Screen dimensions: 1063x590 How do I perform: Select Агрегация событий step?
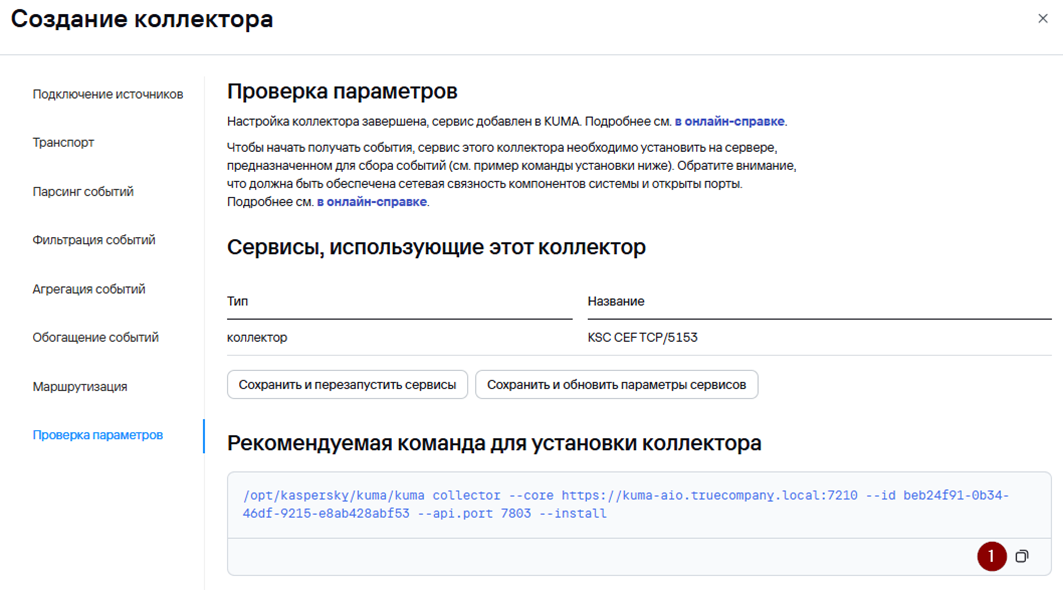point(89,289)
